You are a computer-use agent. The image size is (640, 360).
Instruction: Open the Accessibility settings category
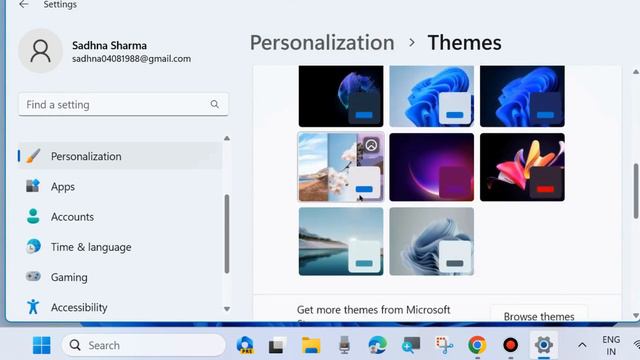(x=120, y=307)
